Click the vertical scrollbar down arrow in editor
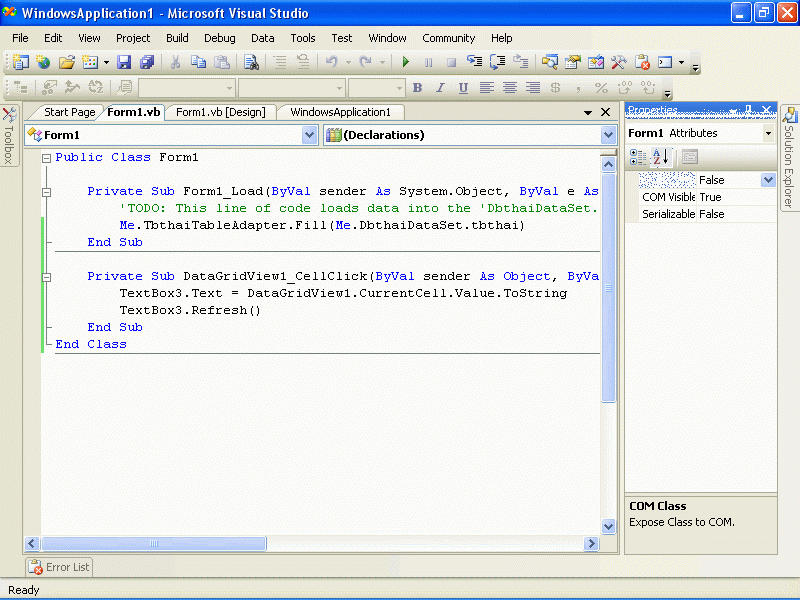The height and width of the screenshot is (600, 800). pyautogui.click(x=608, y=526)
